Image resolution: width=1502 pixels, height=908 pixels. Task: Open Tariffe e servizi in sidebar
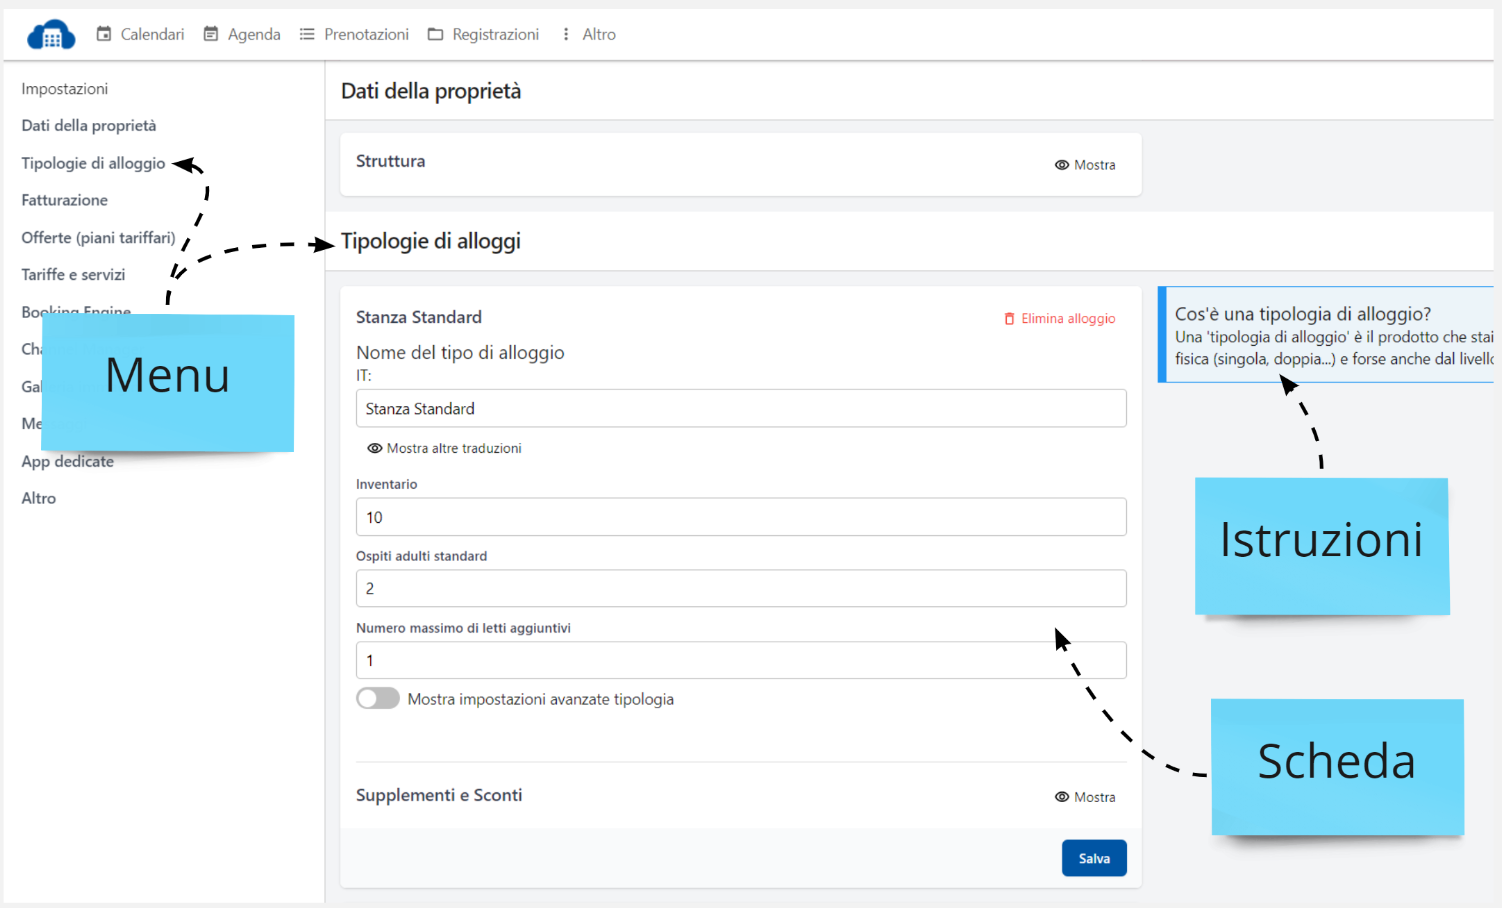pos(73,275)
